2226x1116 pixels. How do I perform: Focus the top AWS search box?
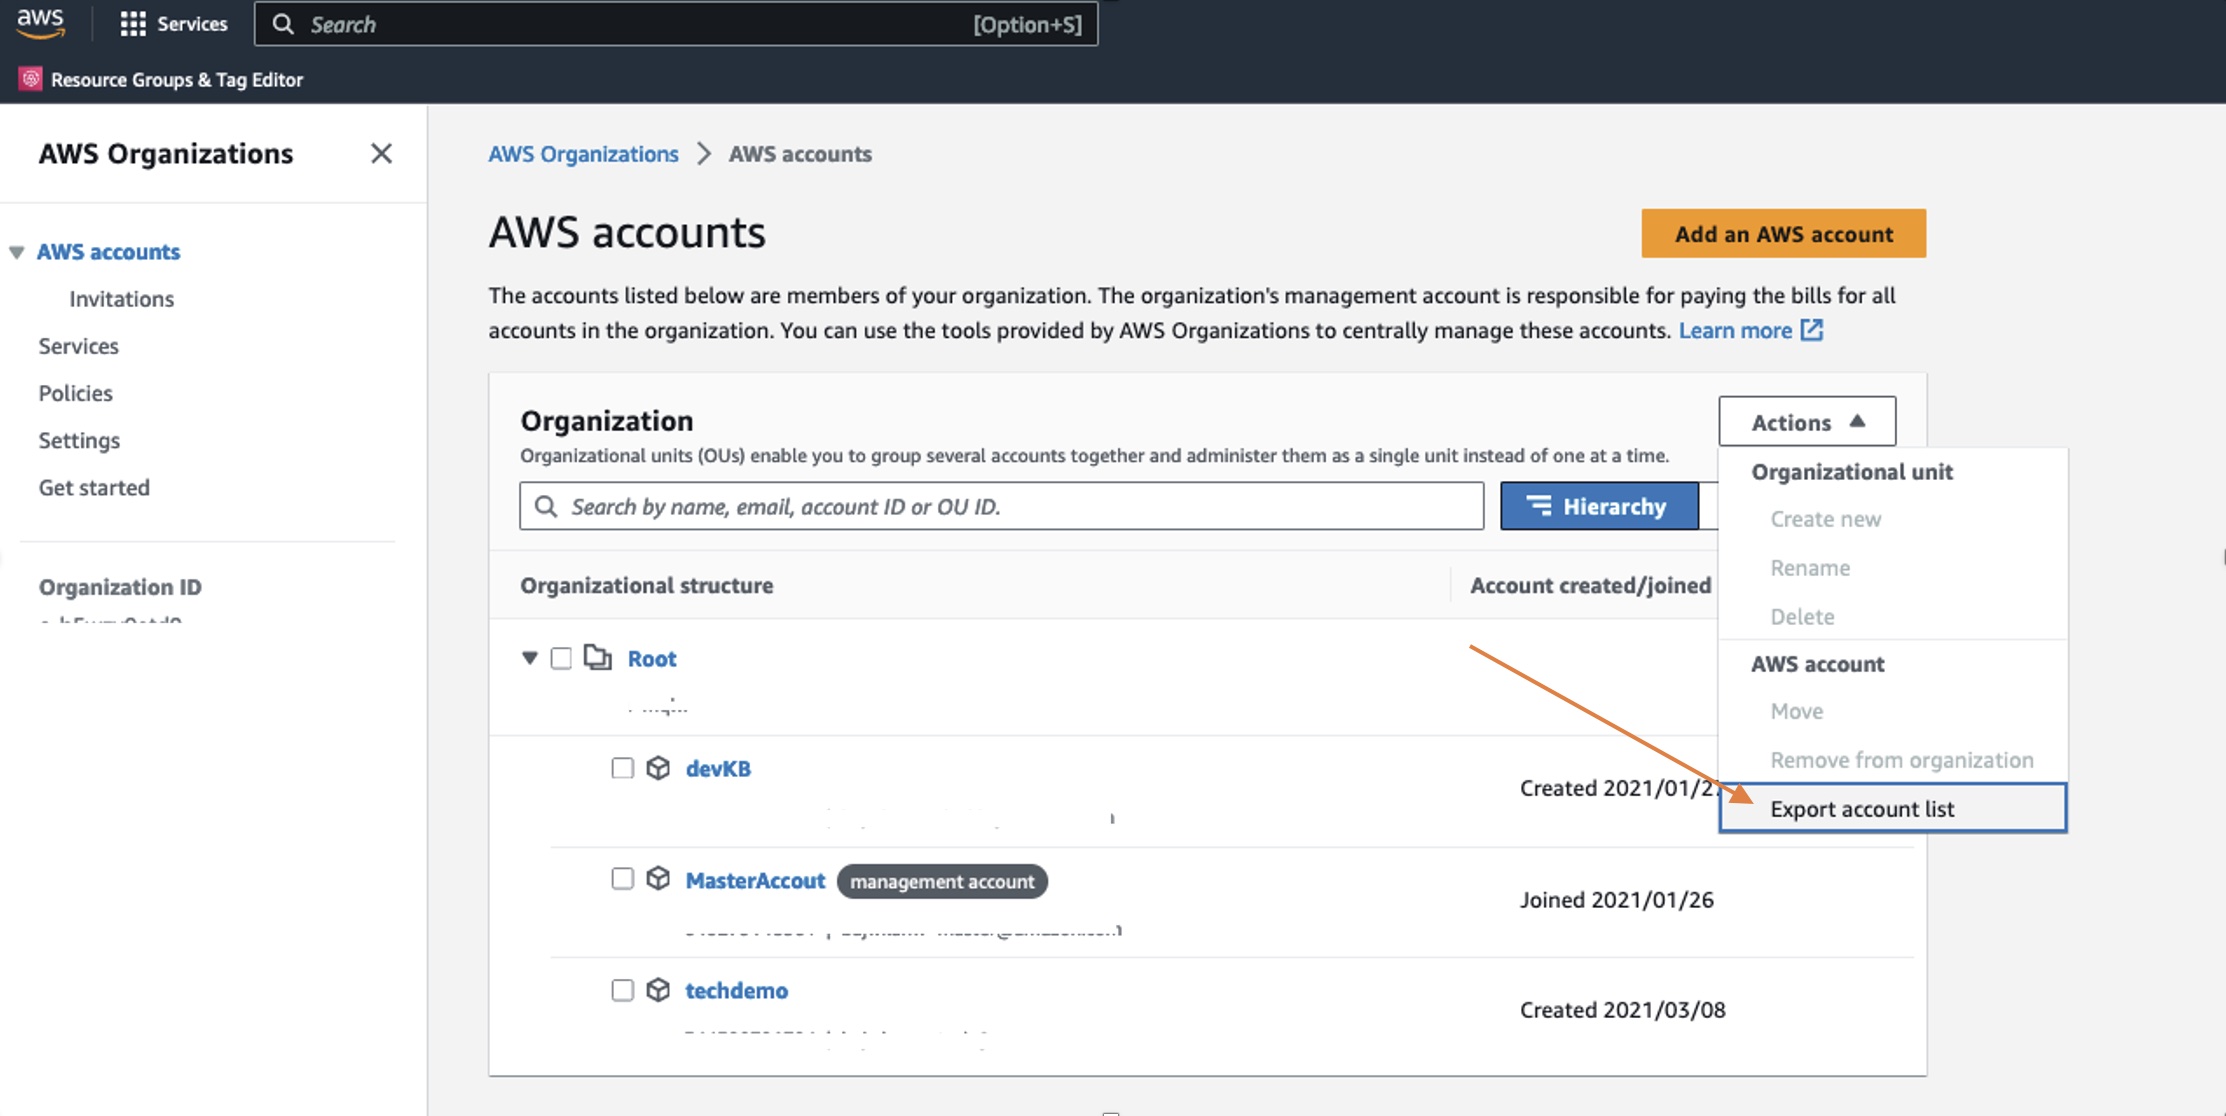click(x=676, y=24)
